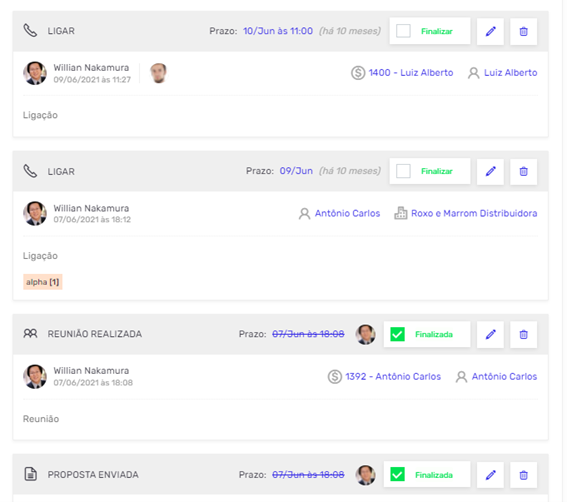Uncheck Finalizada on PROPOSTA ENVIADA
567x502 pixels.
pos(397,475)
